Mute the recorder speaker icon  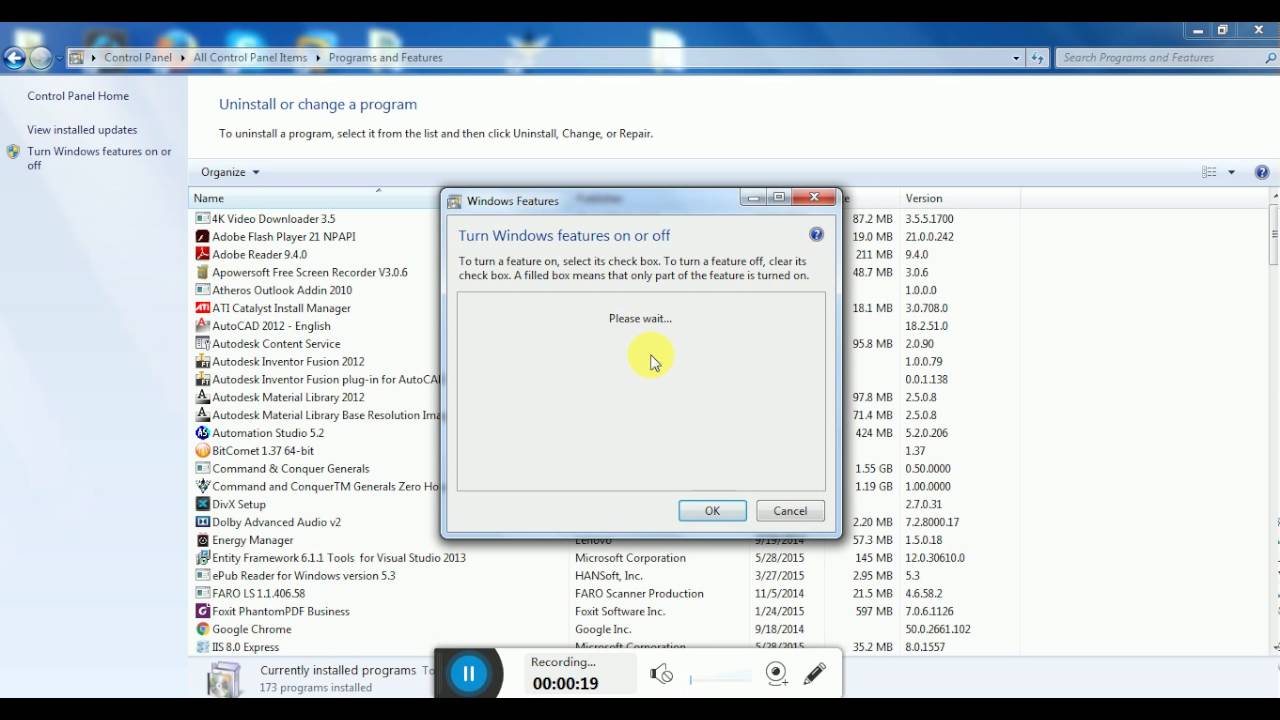click(661, 674)
